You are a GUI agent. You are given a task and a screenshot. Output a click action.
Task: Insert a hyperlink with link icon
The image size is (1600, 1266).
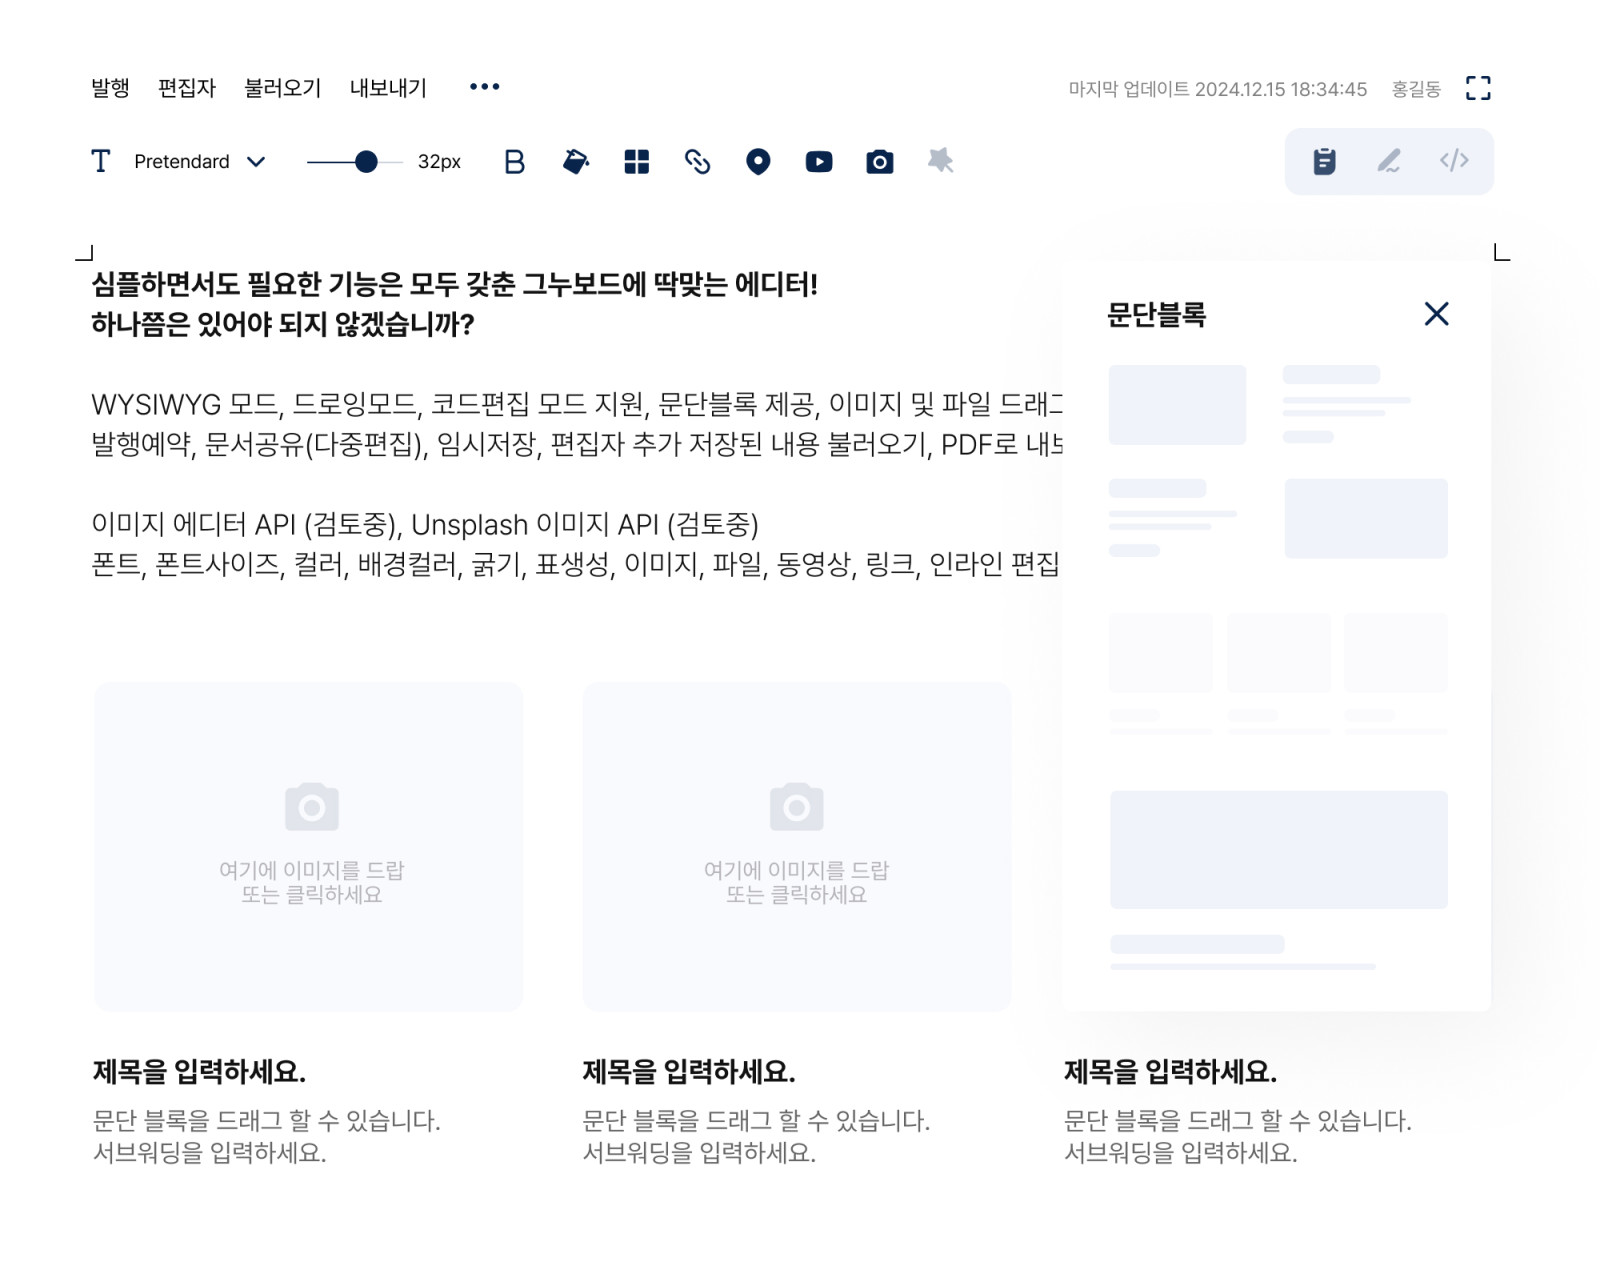coord(697,162)
